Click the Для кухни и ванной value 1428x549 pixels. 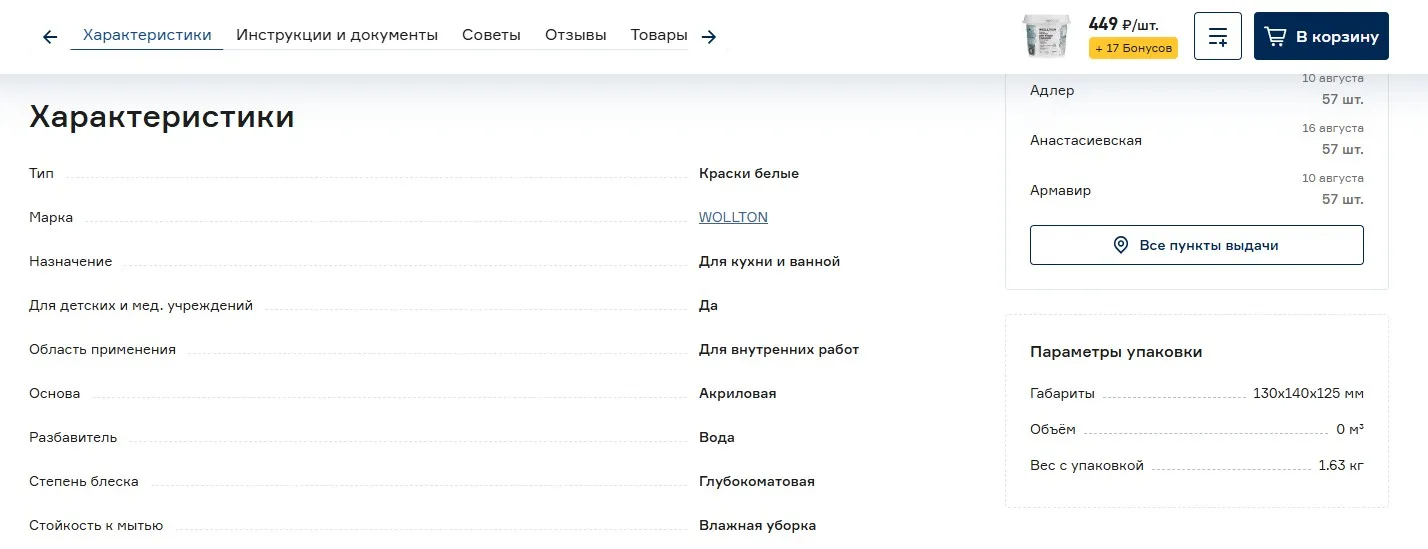click(x=769, y=261)
